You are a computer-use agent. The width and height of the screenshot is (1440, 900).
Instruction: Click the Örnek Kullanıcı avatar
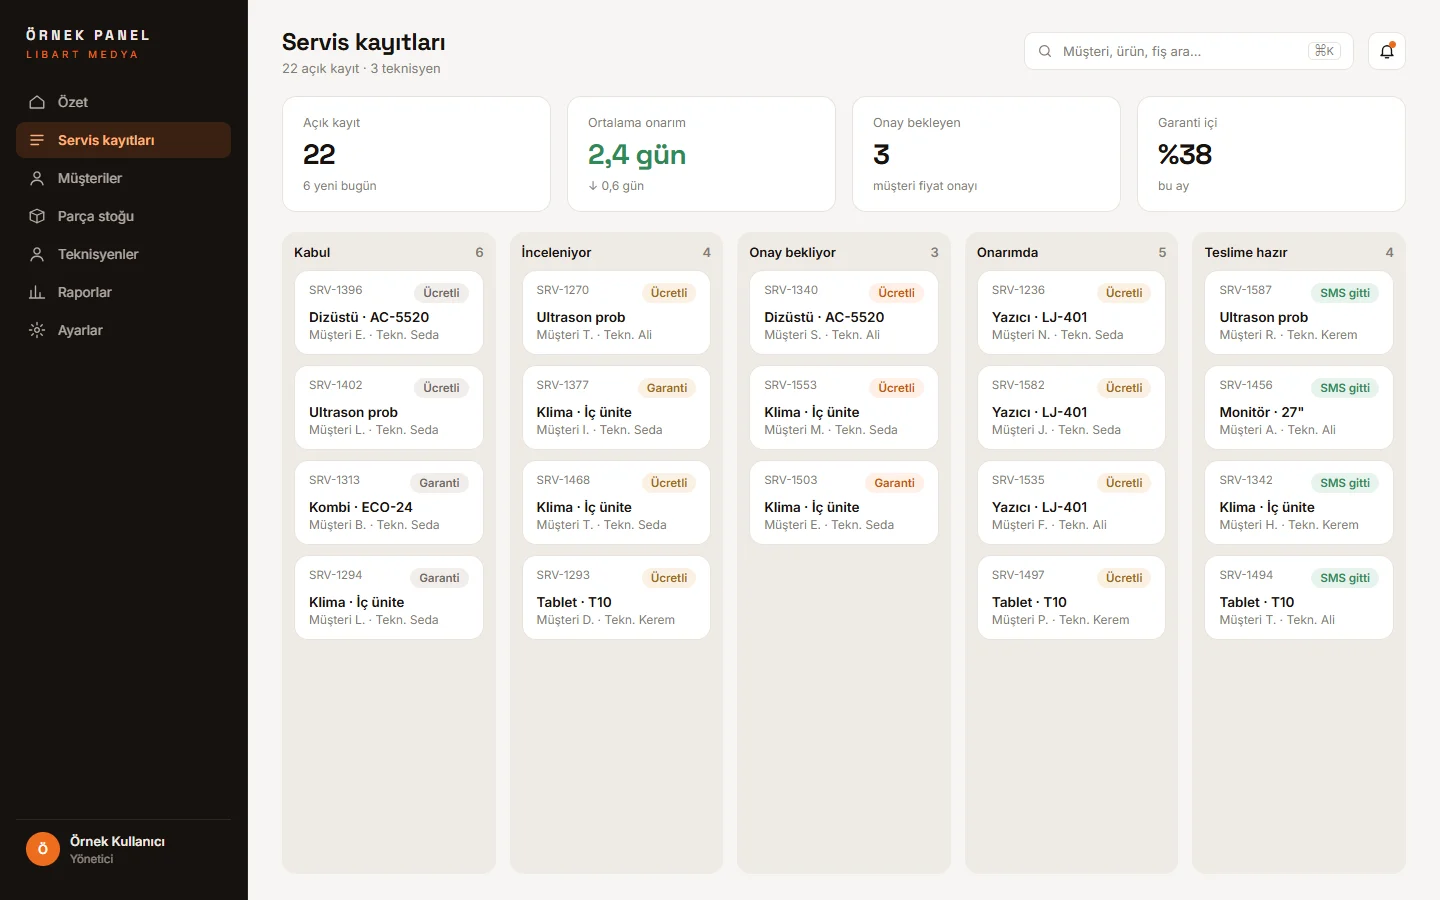pyautogui.click(x=43, y=849)
